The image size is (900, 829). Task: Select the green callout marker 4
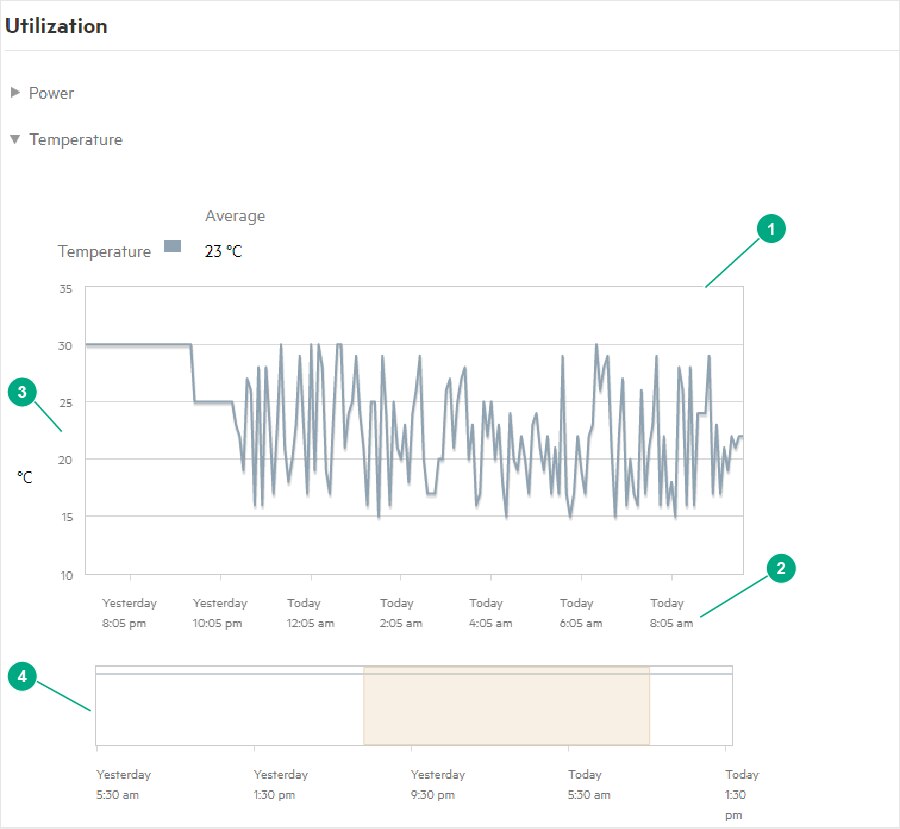tap(23, 677)
